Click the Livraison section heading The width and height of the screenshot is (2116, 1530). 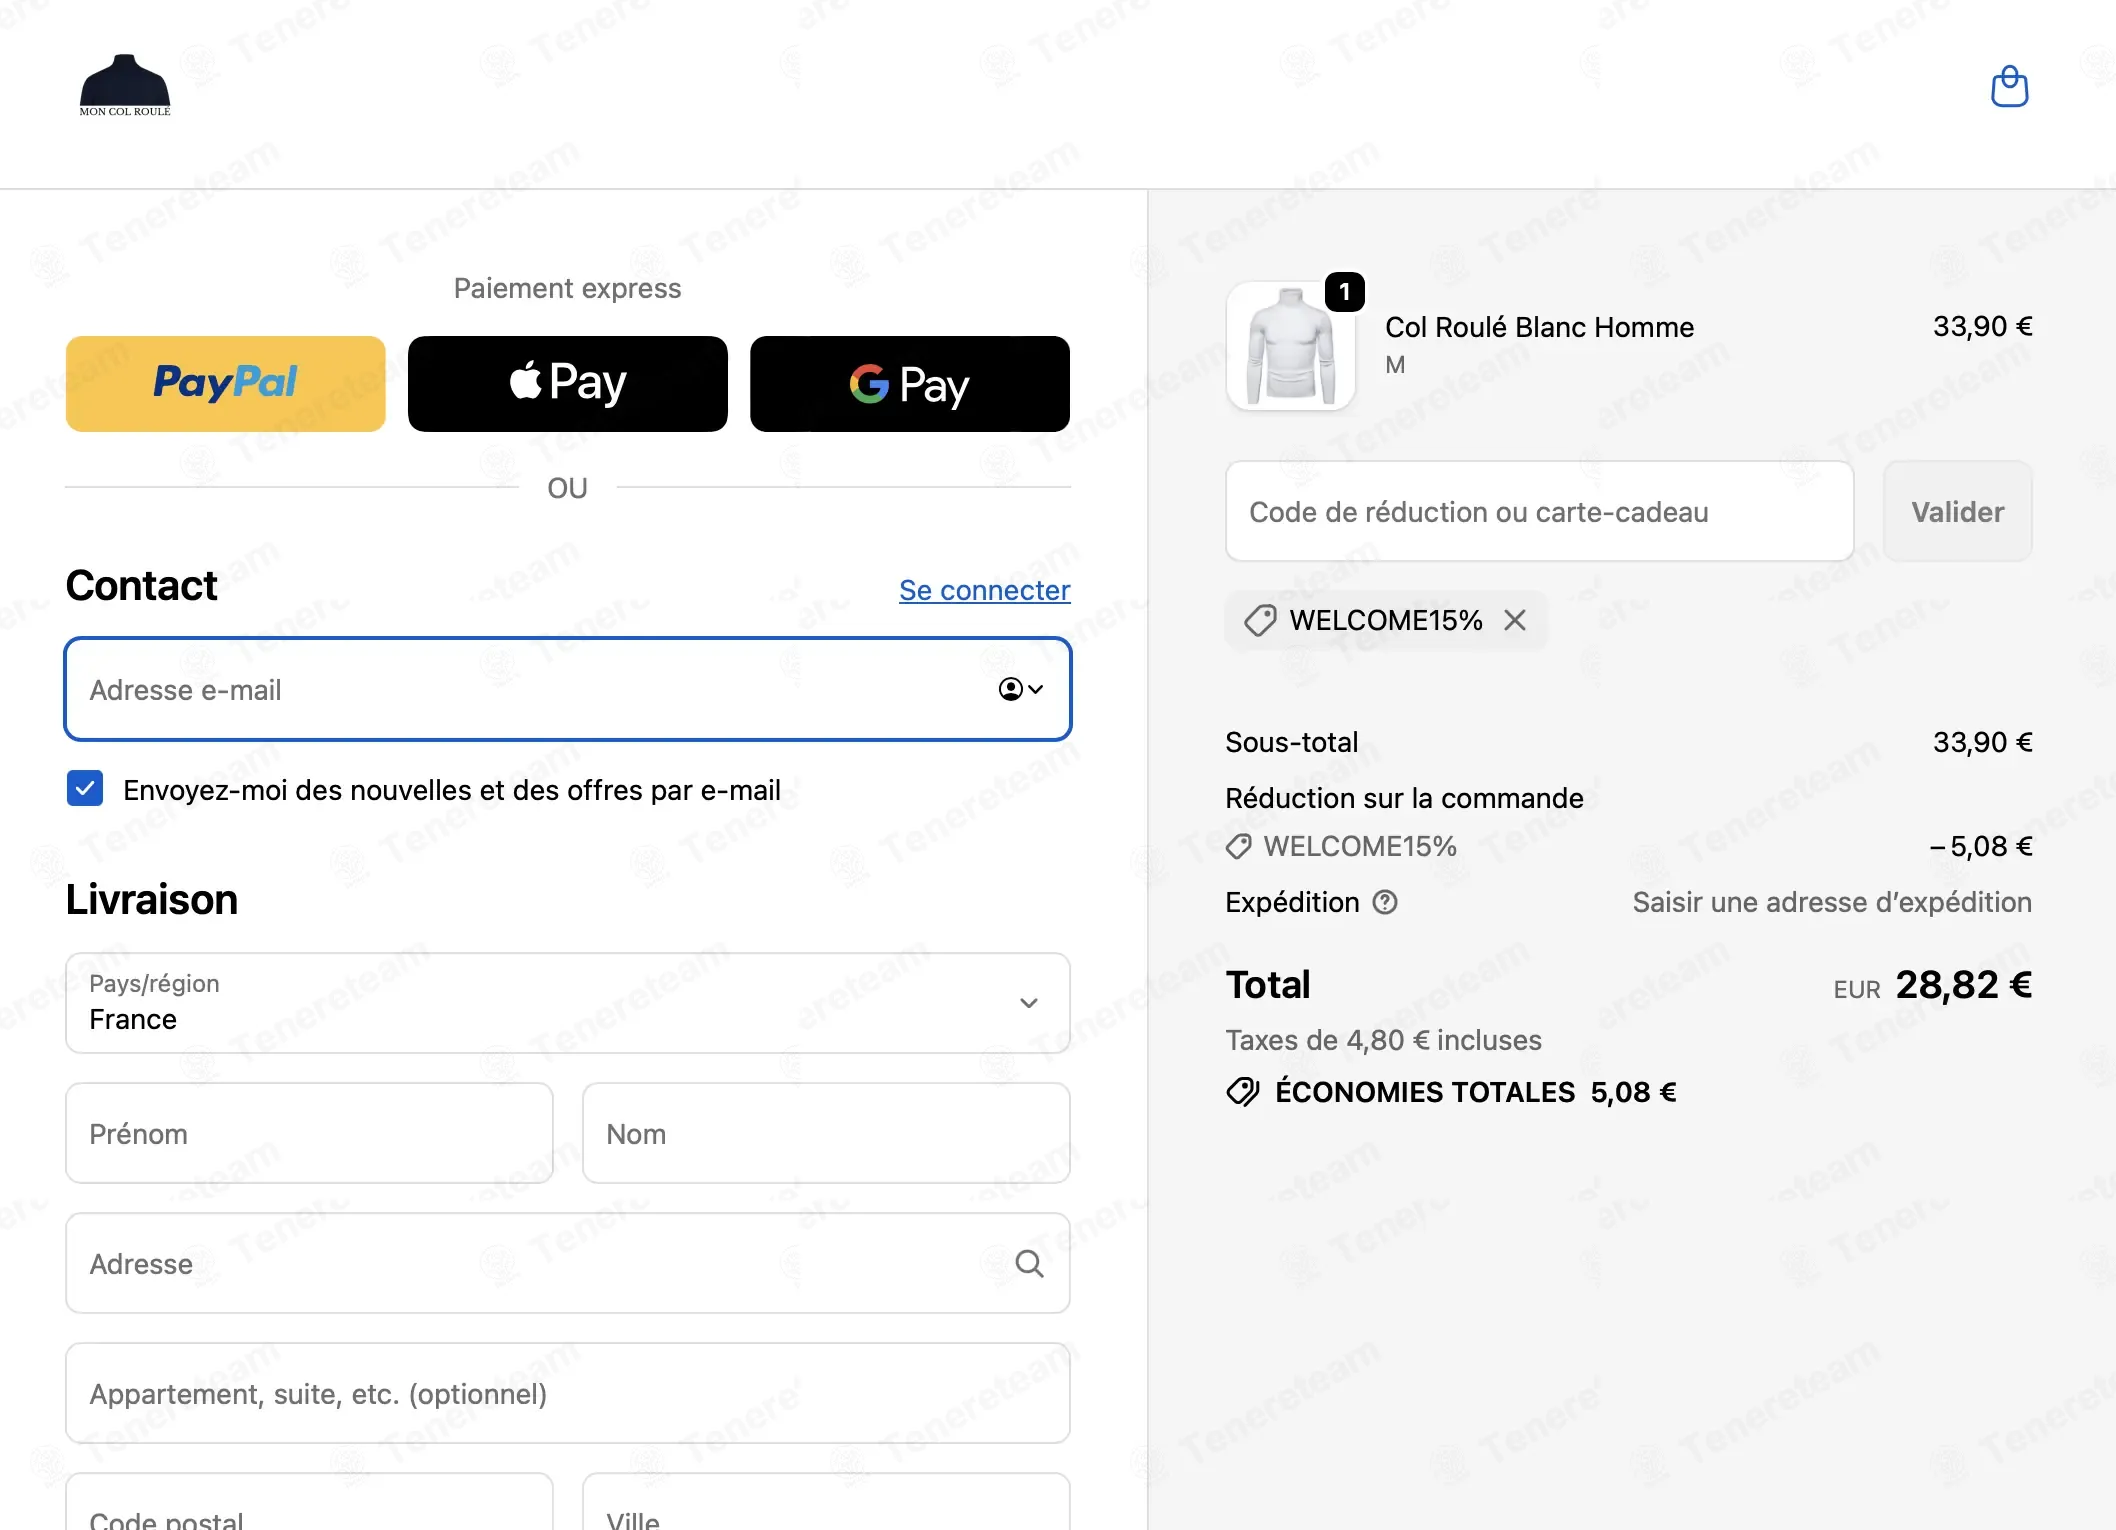pyautogui.click(x=152, y=899)
